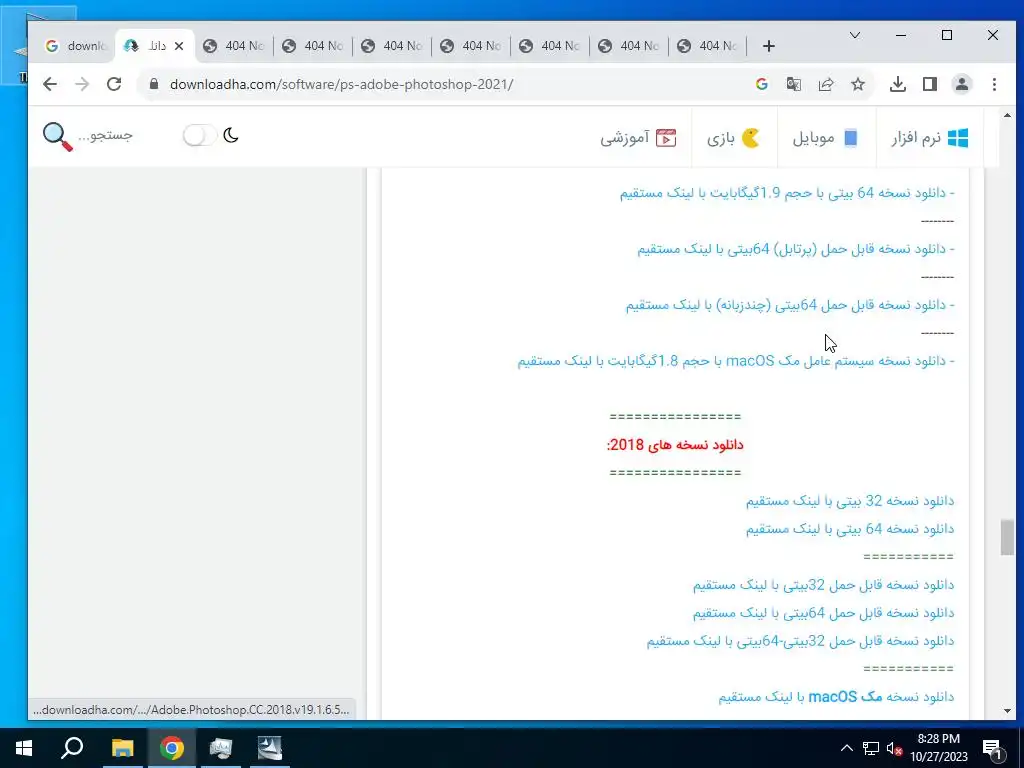Click 2018 portable 32-bit-64-bit download link
1024x768 pixels.
pos(800,641)
